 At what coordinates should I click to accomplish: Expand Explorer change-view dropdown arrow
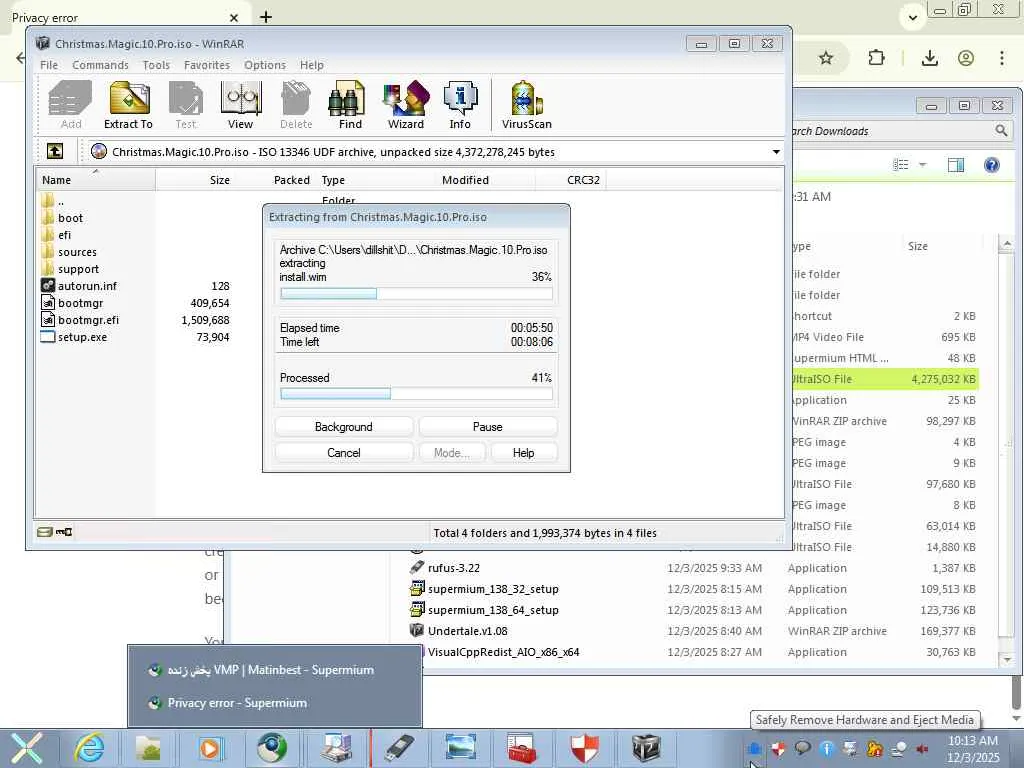(923, 165)
